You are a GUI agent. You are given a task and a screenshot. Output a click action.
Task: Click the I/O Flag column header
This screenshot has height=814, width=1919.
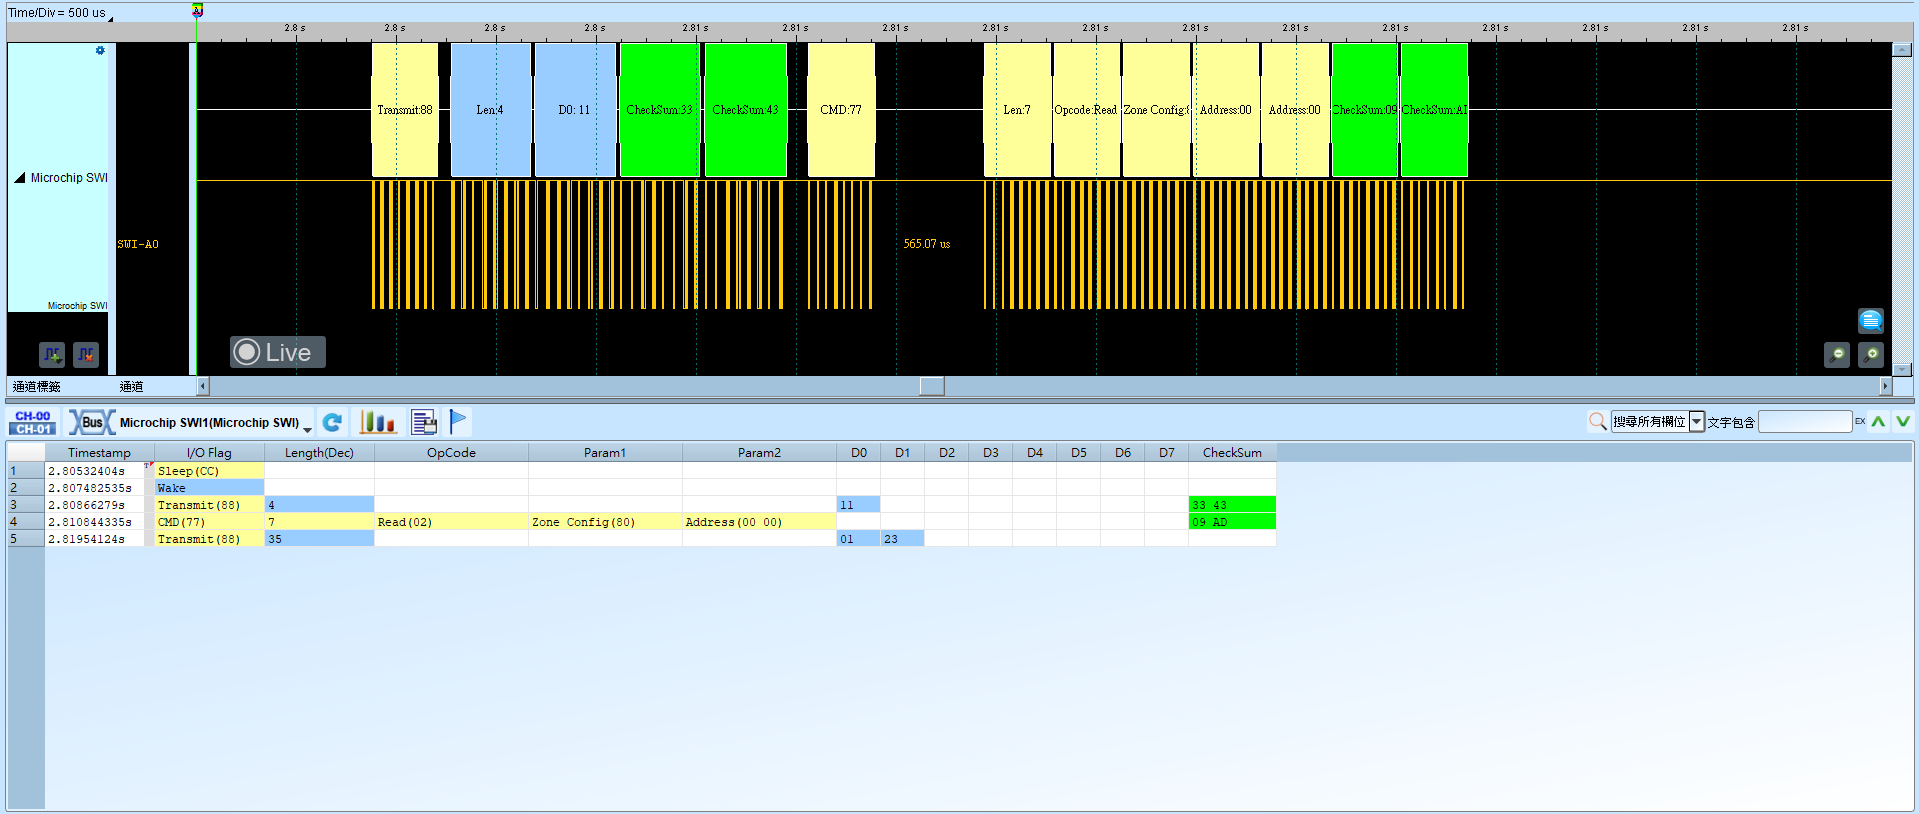click(x=209, y=453)
